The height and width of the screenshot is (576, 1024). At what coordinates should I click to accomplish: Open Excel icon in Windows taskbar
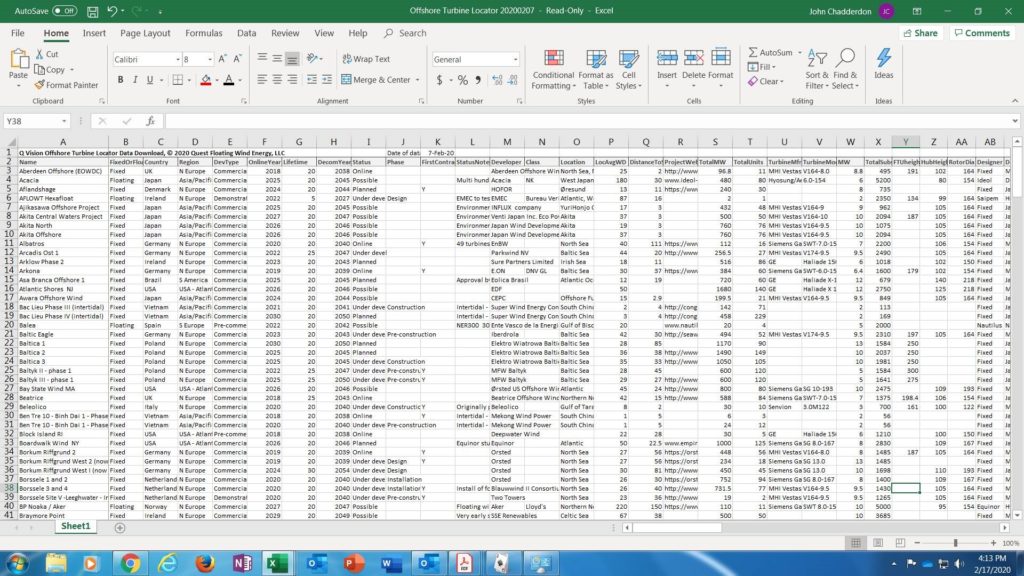[x=277, y=563]
